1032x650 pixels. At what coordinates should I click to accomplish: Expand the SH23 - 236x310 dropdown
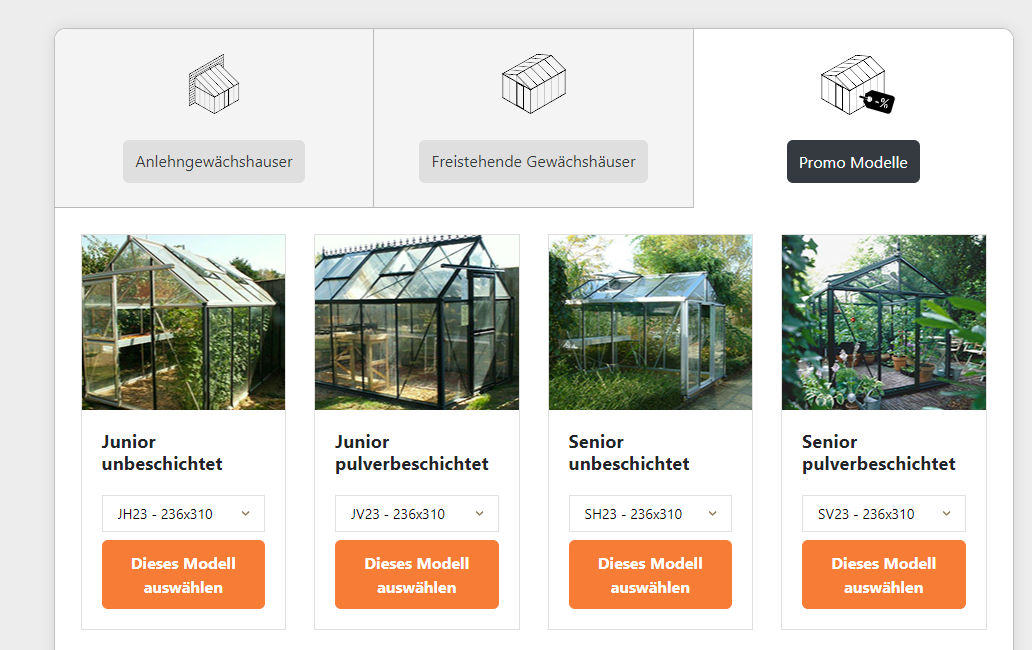650,514
